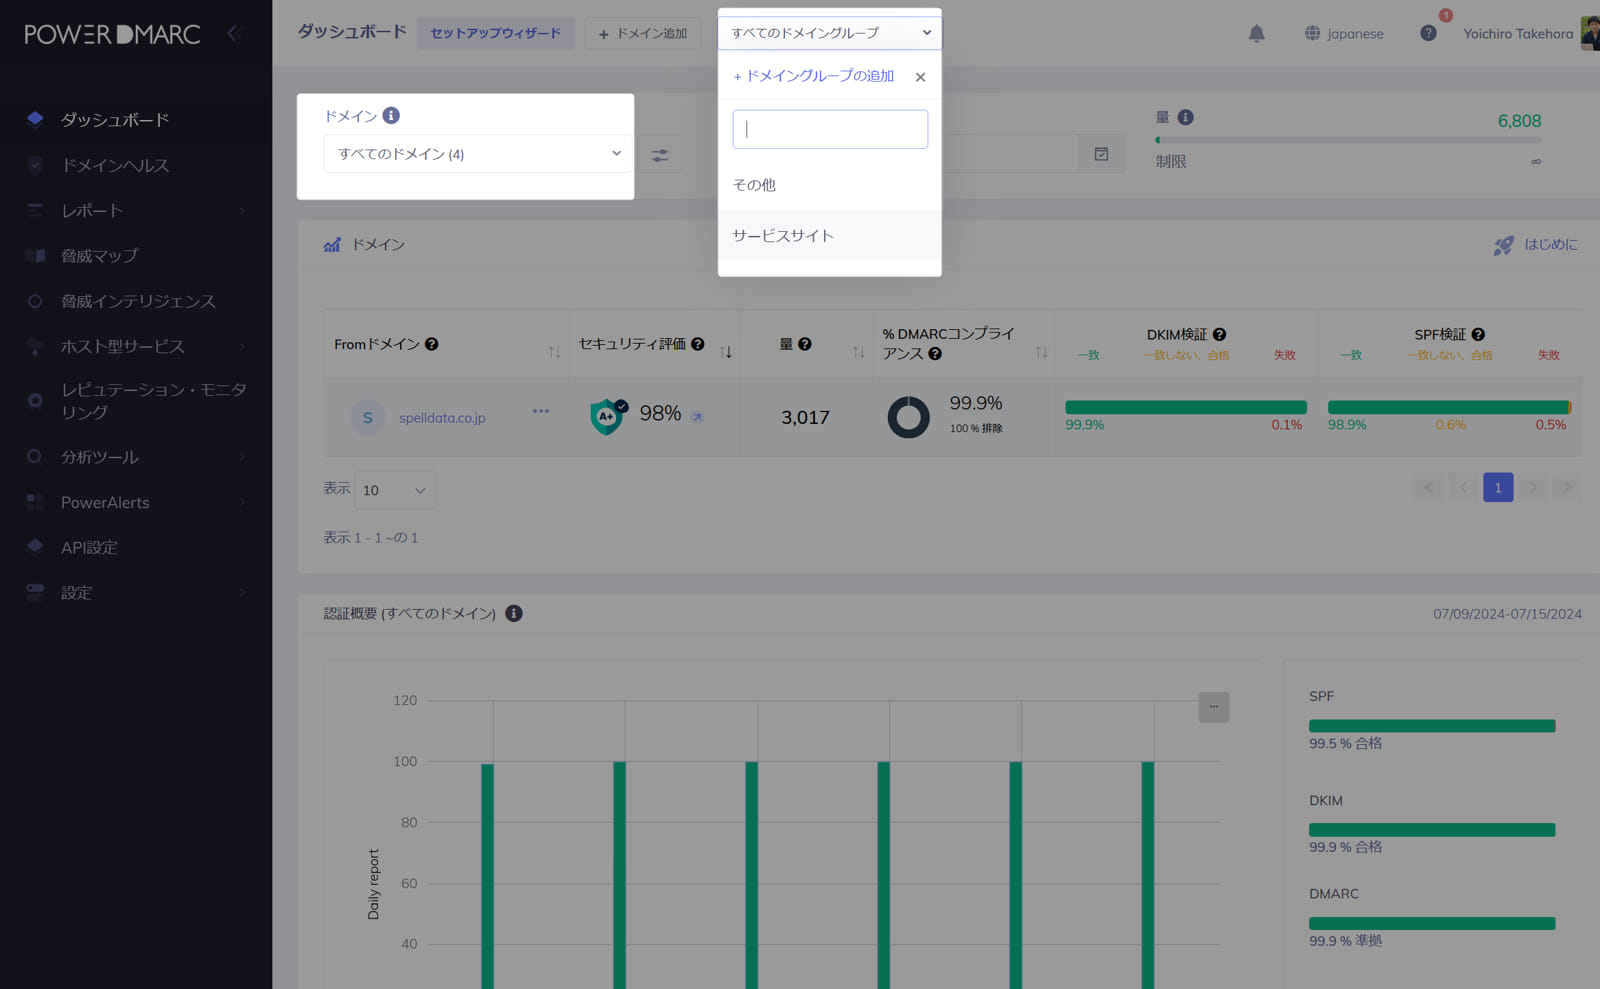Open the notifications bell
This screenshot has height=989, width=1600.
click(x=1257, y=33)
